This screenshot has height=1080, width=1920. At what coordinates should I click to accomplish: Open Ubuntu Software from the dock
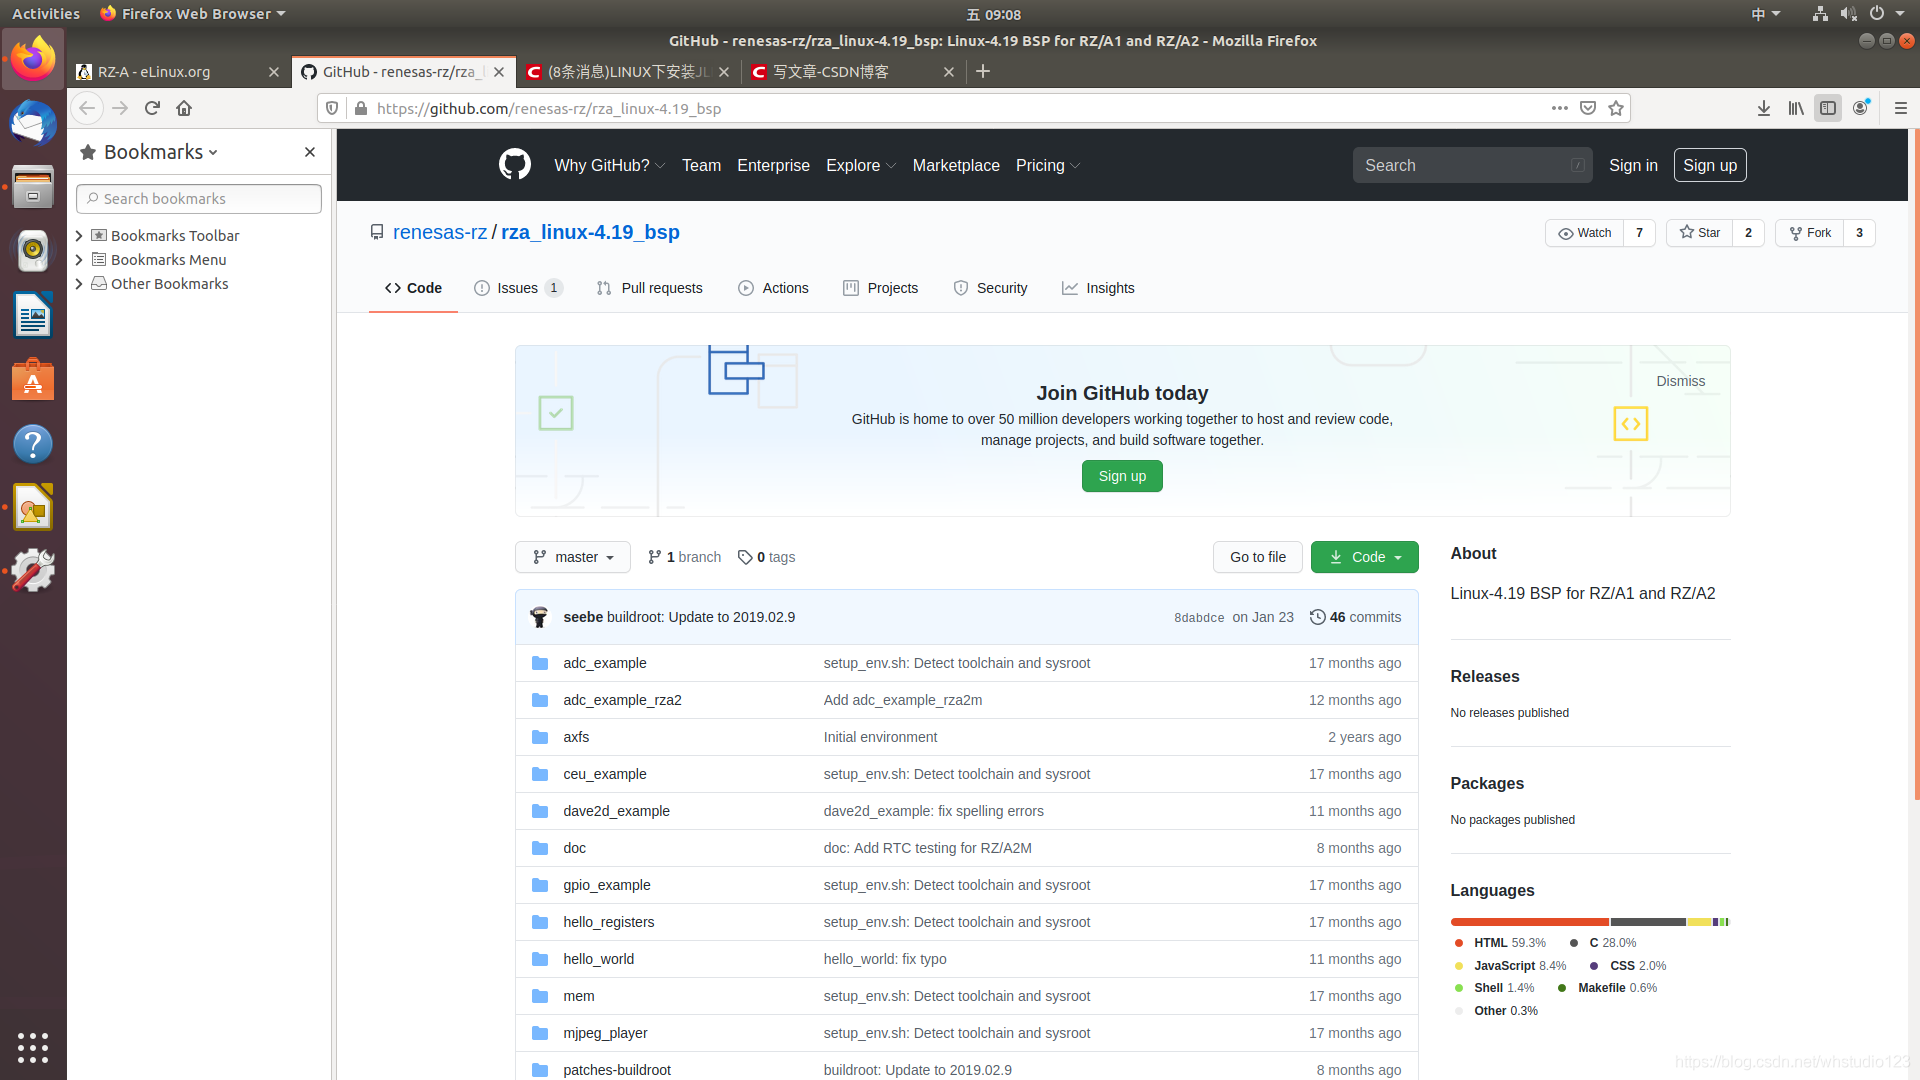[x=33, y=380]
